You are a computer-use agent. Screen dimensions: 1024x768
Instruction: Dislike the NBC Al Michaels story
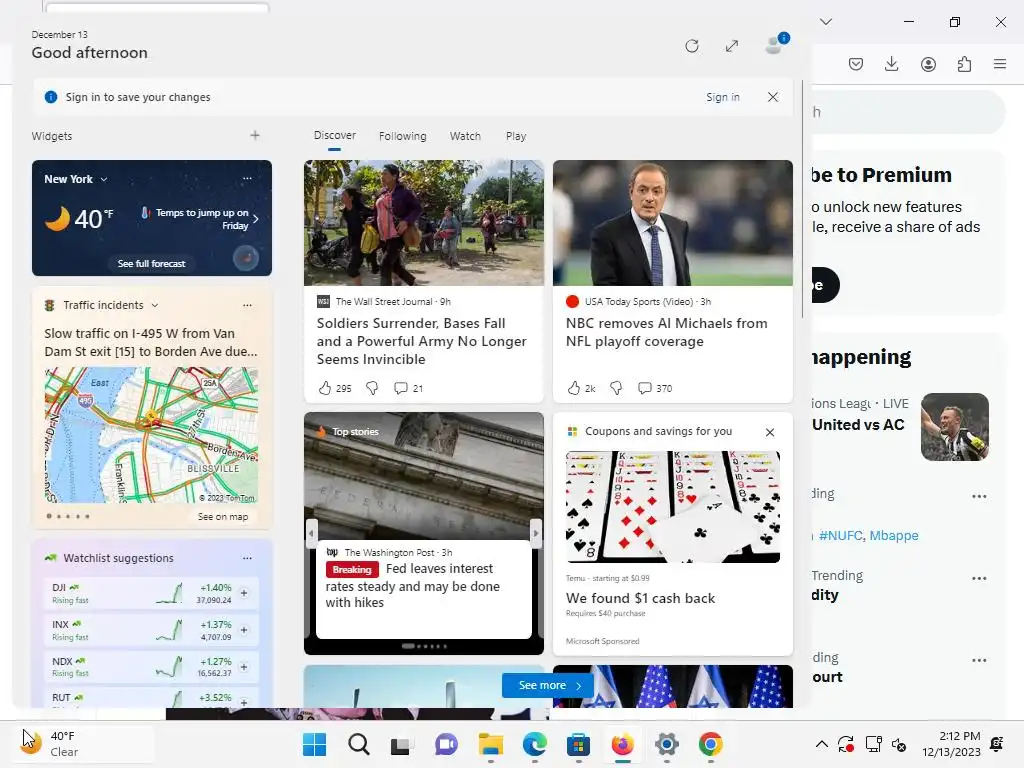tap(616, 388)
